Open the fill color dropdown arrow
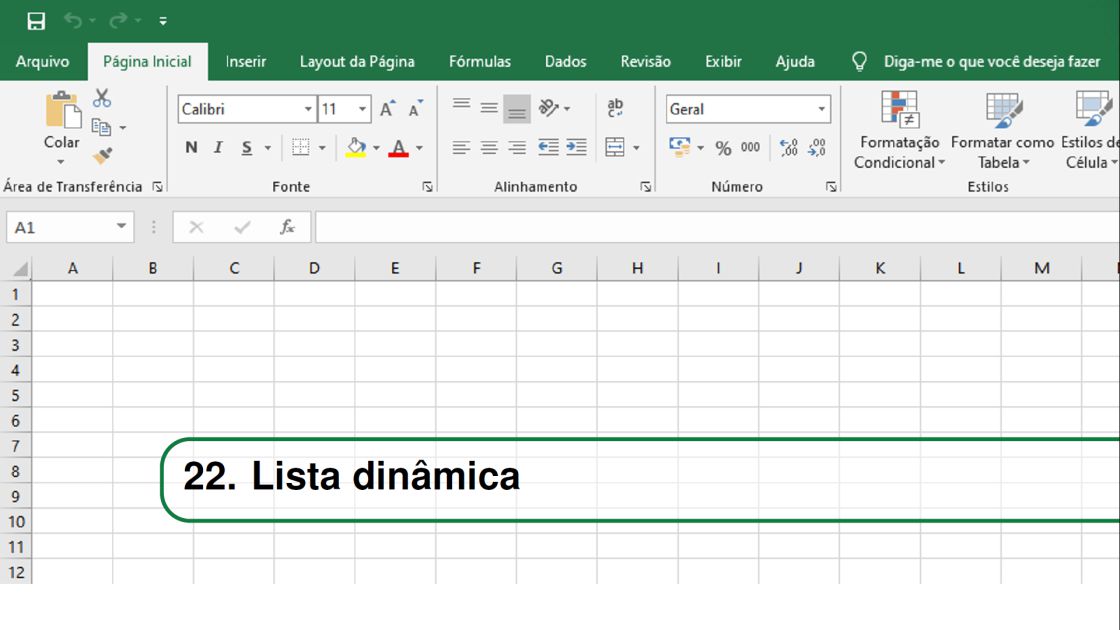The width and height of the screenshot is (1120, 630). coord(376,148)
